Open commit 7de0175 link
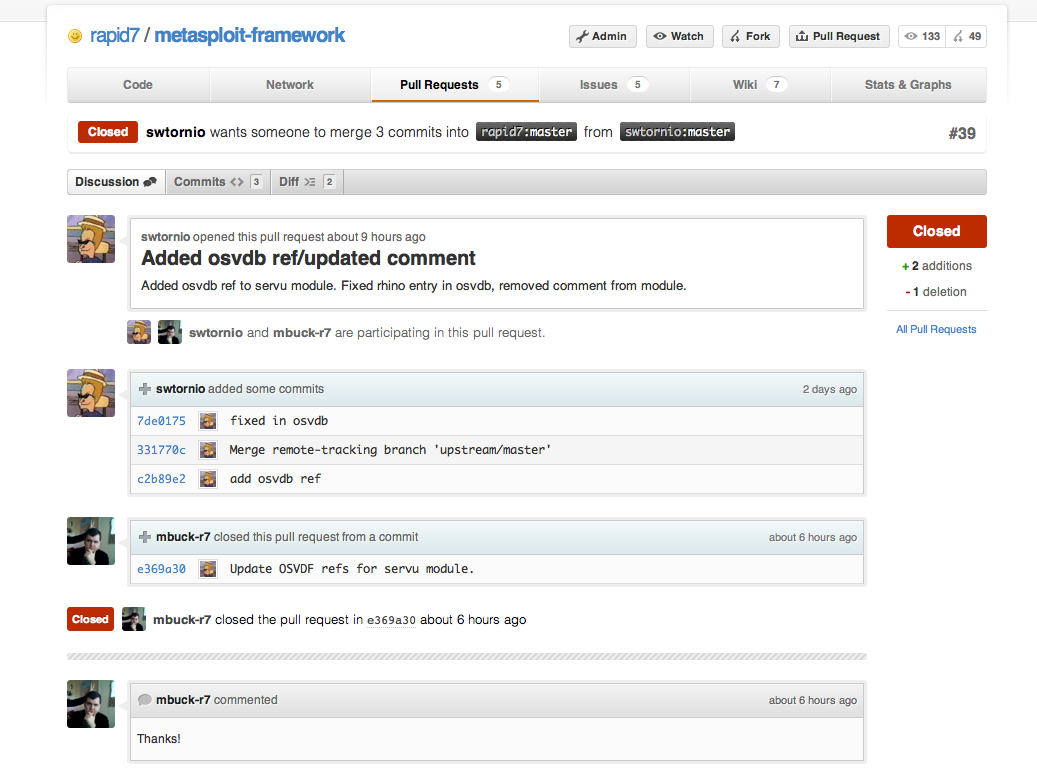 (161, 421)
